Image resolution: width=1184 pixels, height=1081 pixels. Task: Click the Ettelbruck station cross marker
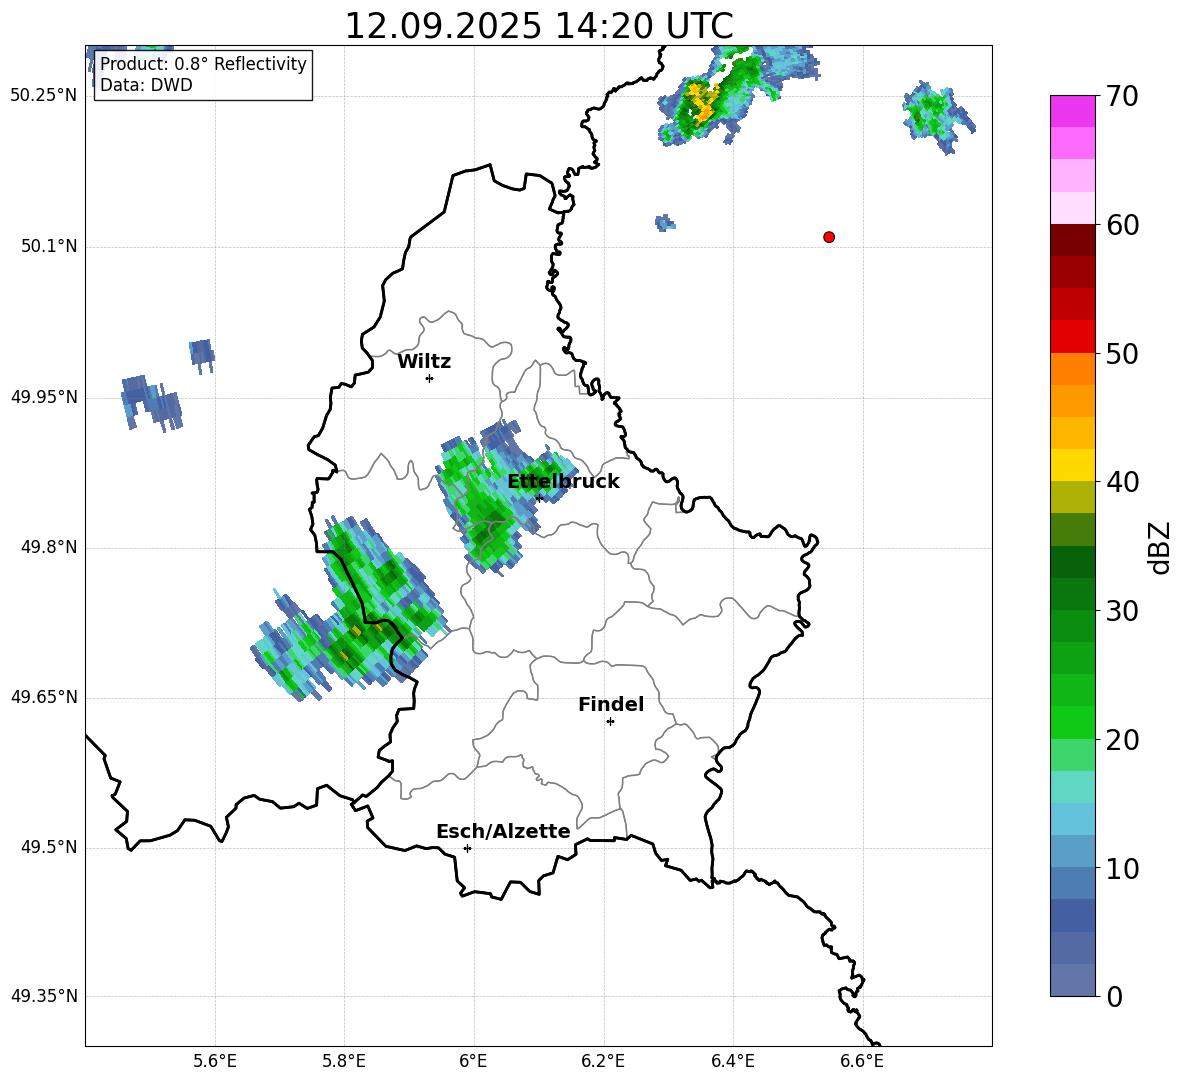[539, 498]
